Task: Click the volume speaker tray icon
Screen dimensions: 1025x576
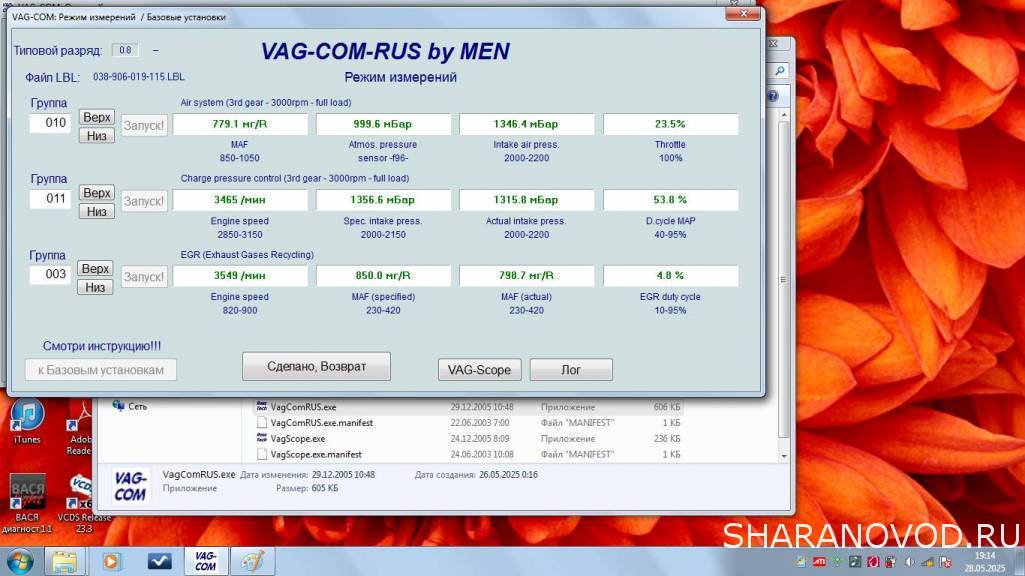Action: pos(911,561)
